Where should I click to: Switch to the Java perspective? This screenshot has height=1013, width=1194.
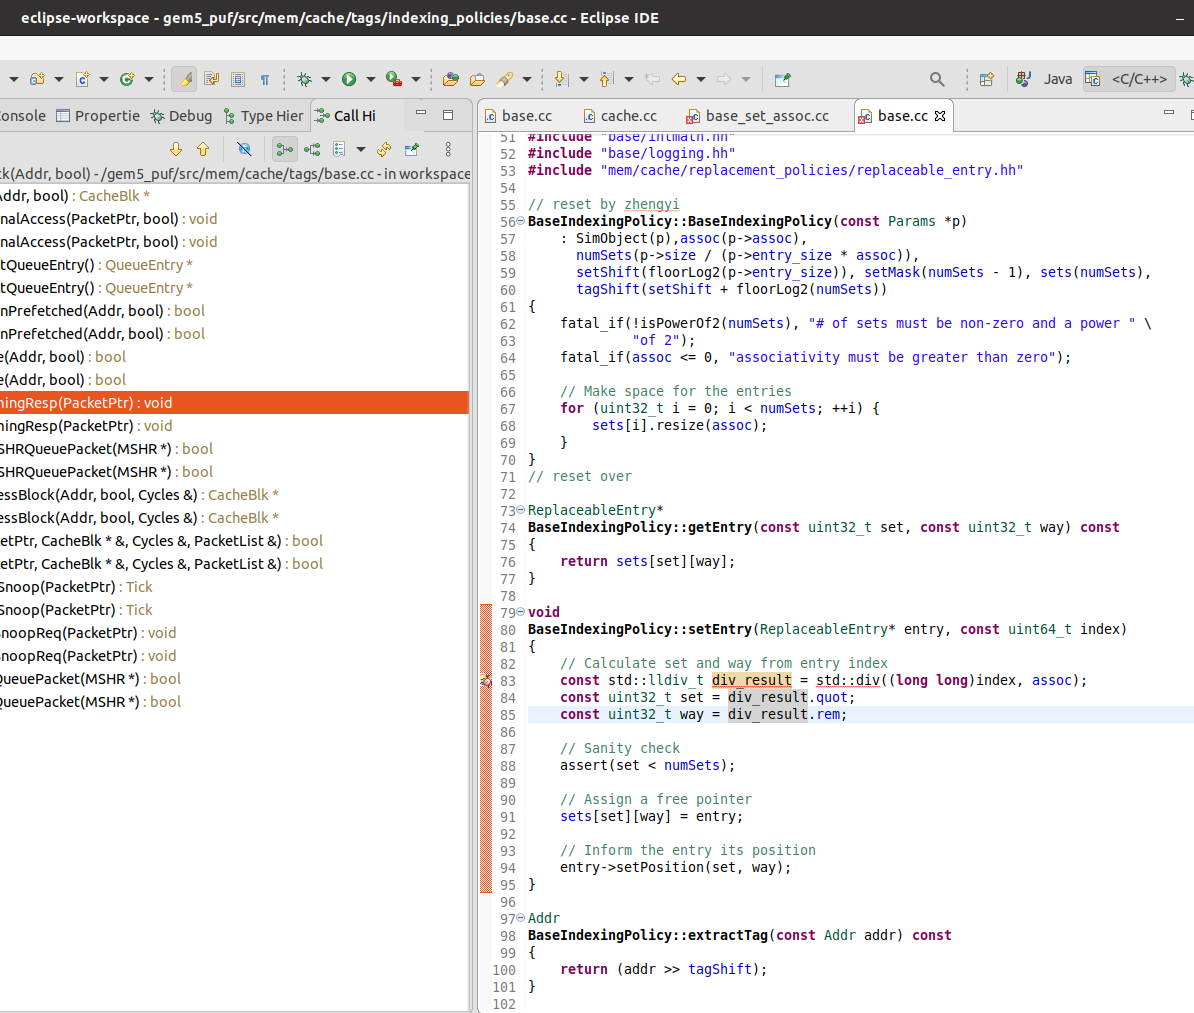click(1045, 79)
